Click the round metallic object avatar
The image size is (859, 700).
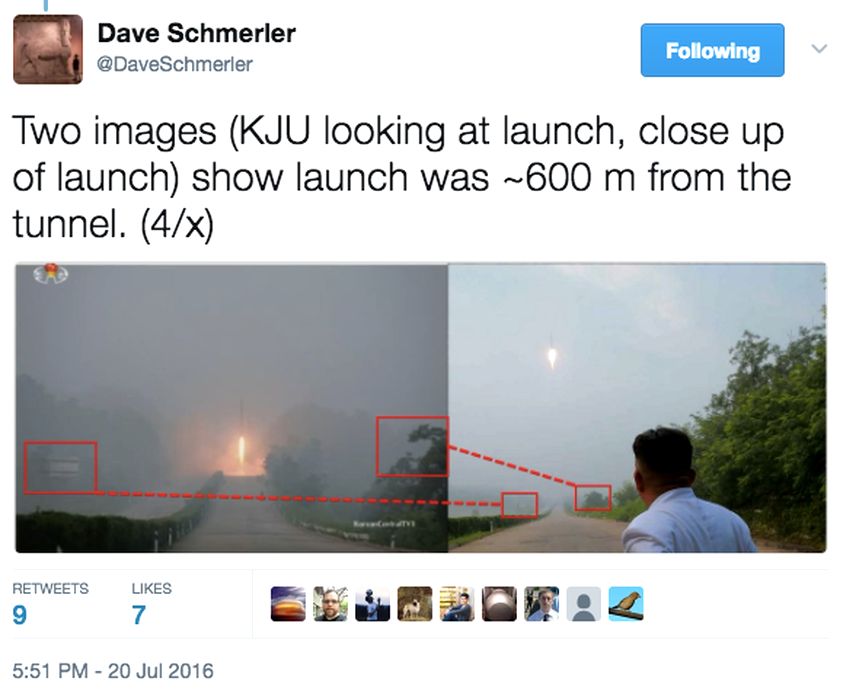click(x=499, y=604)
